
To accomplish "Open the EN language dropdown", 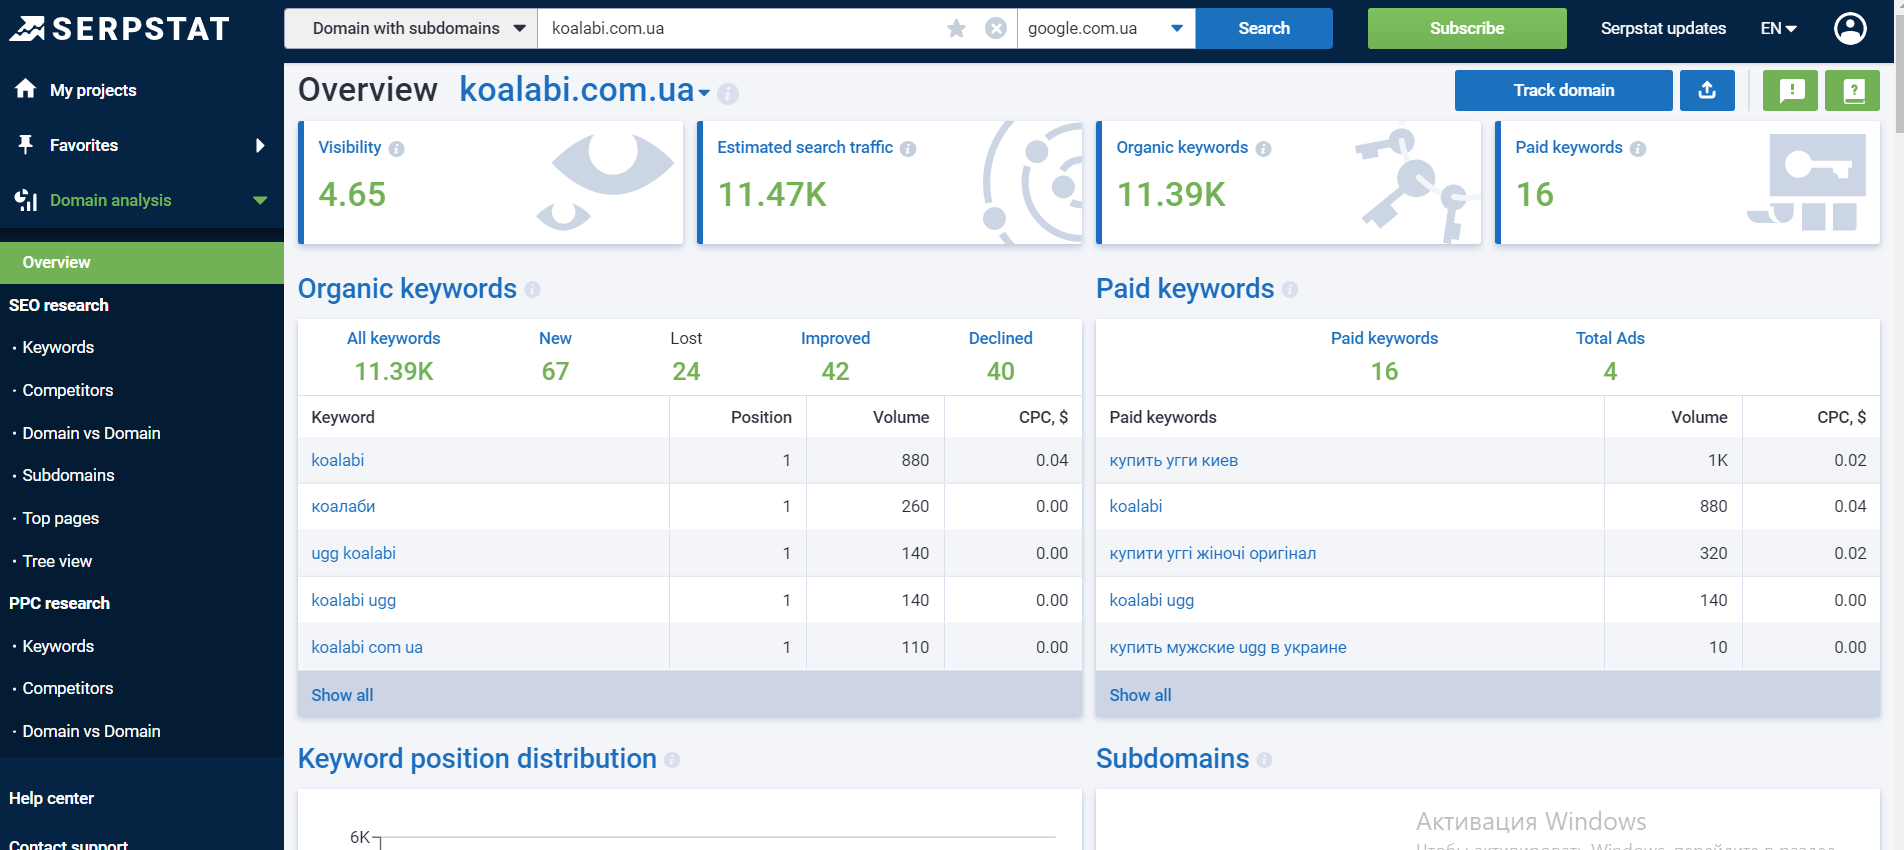I will (1779, 28).
